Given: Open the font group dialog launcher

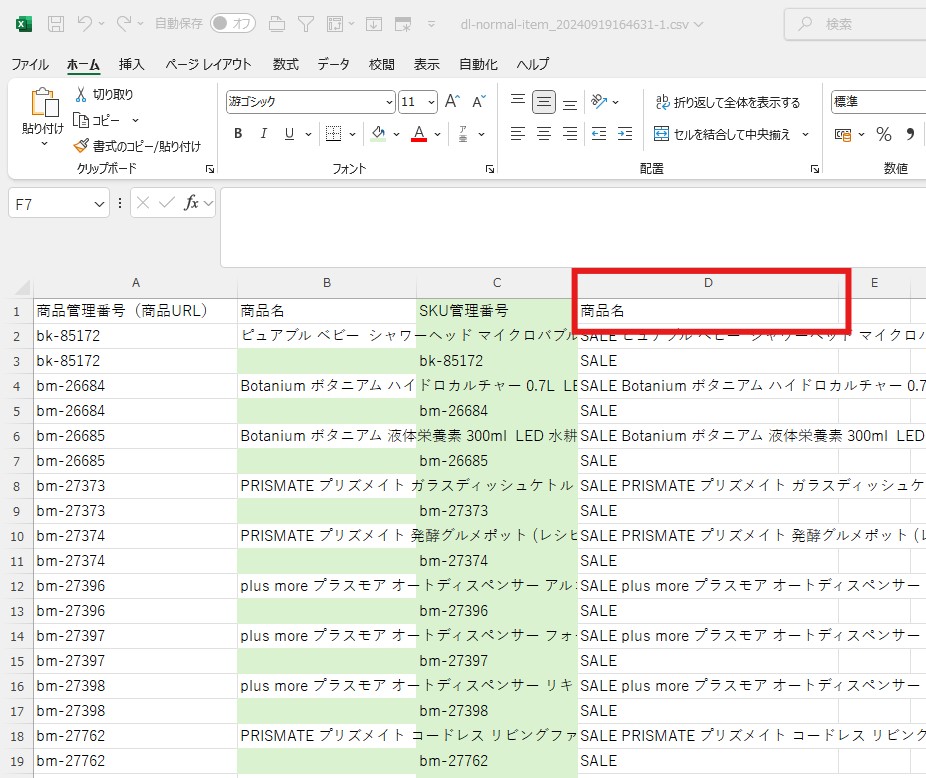Looking at the screenshot, I should 490,169.
